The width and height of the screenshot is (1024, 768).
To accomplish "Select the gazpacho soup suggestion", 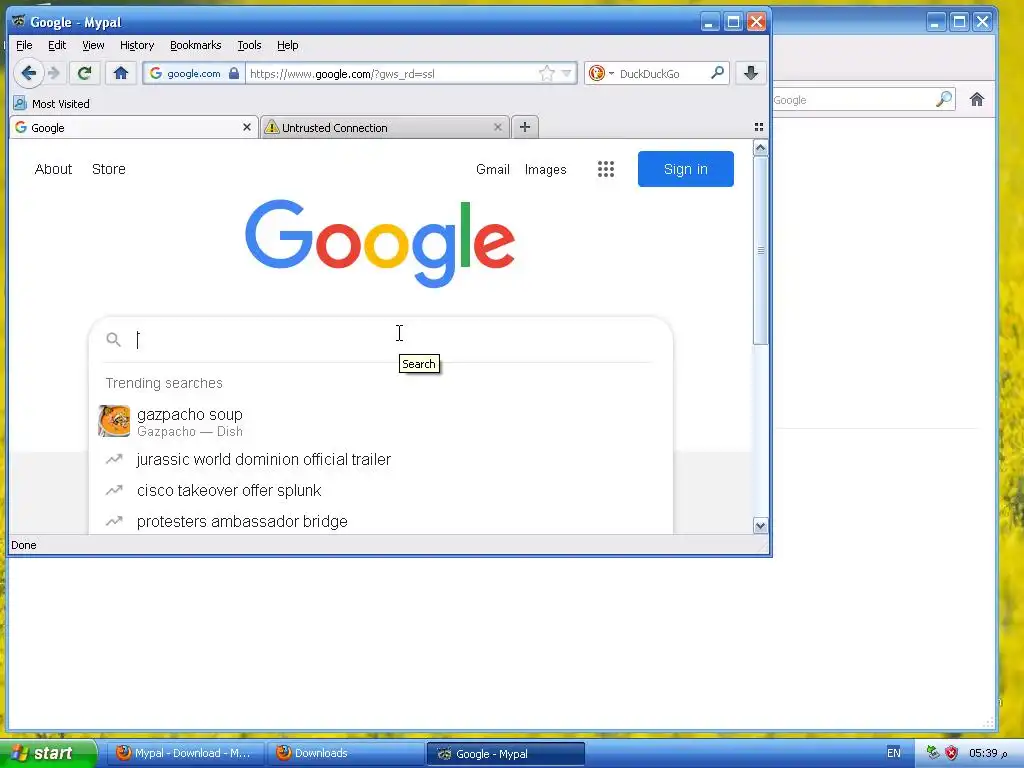I will tap(381, 421).
